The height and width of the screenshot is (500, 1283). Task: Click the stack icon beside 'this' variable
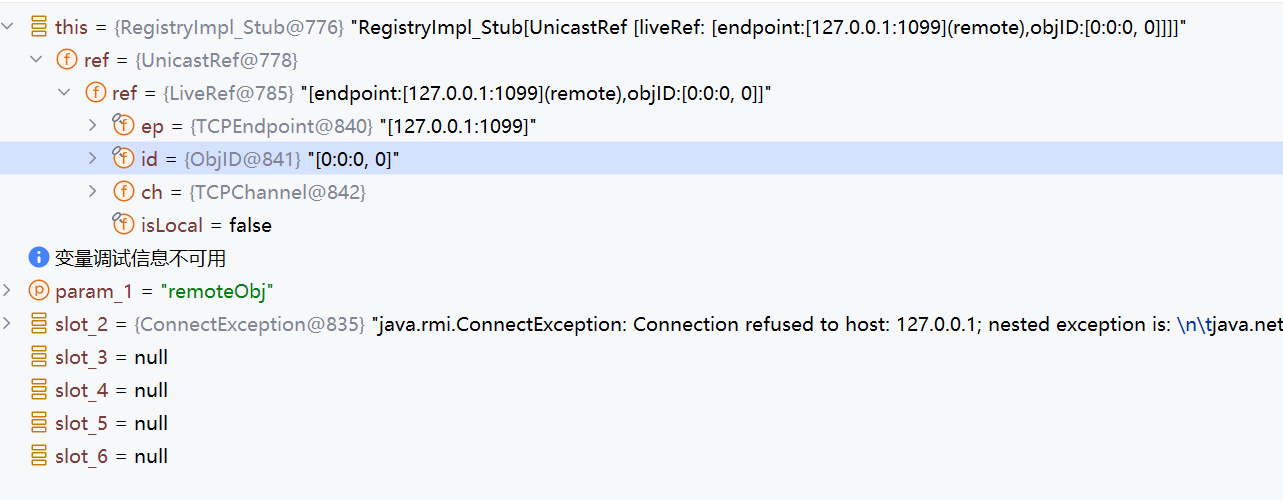pyautogui.click(x=39, y=27)
